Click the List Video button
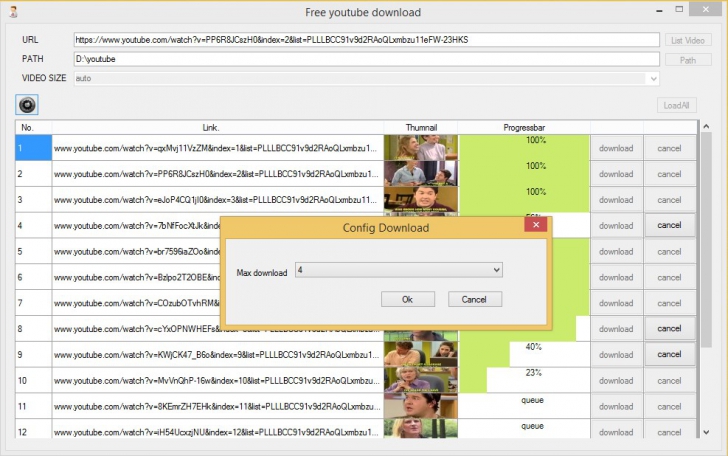Image resolution: width=728 pixels, height=456 pixels. pyautogui.click(x=688, y=40)
